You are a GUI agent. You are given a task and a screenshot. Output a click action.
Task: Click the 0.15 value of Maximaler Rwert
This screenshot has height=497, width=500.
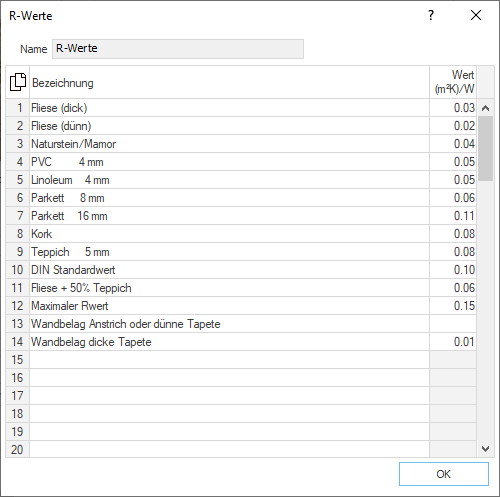(x=453, y=306)
